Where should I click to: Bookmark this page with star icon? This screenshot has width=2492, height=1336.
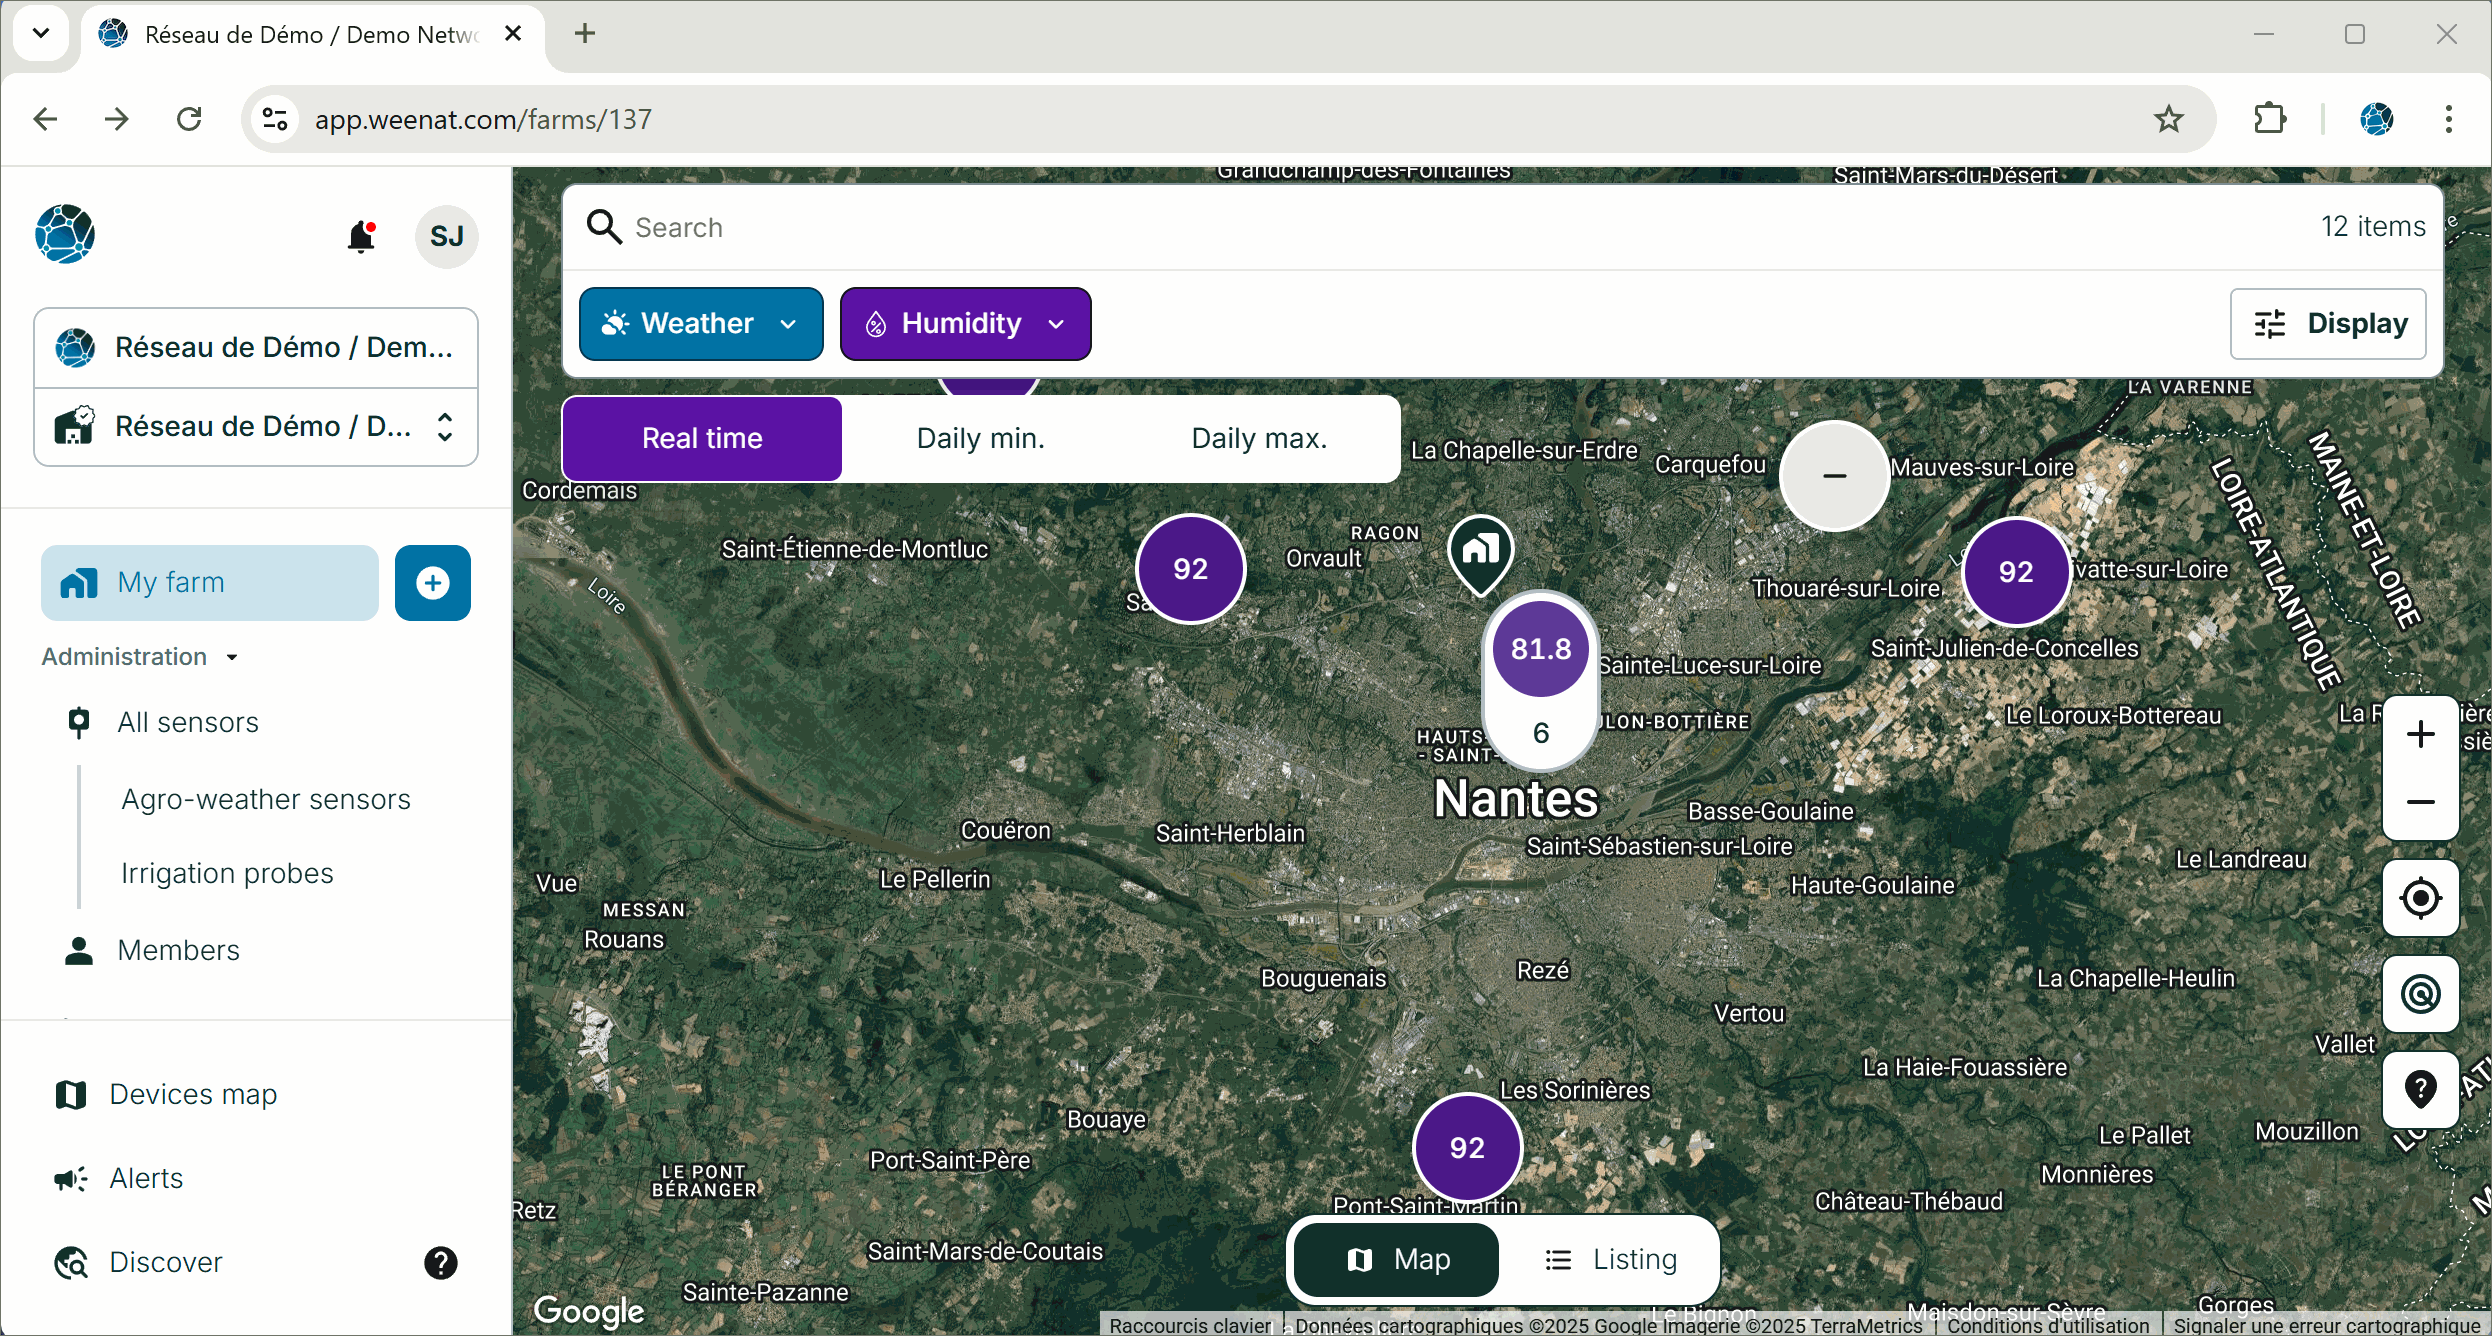tap(2168, 119)
